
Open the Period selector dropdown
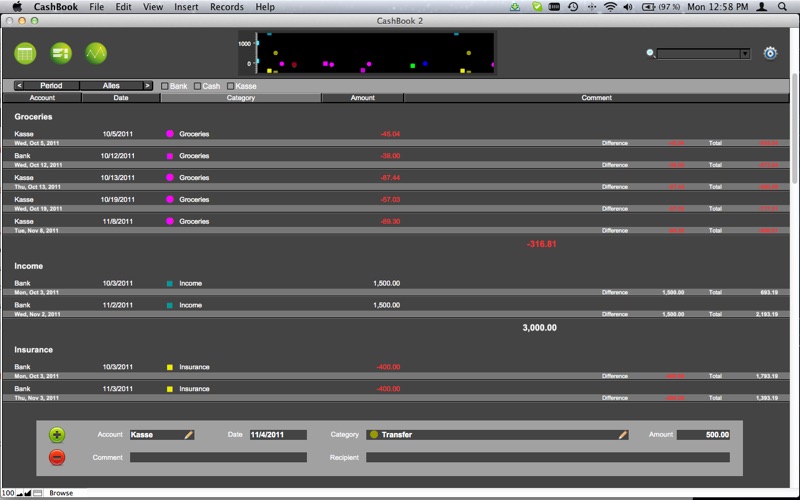(51, 86)
